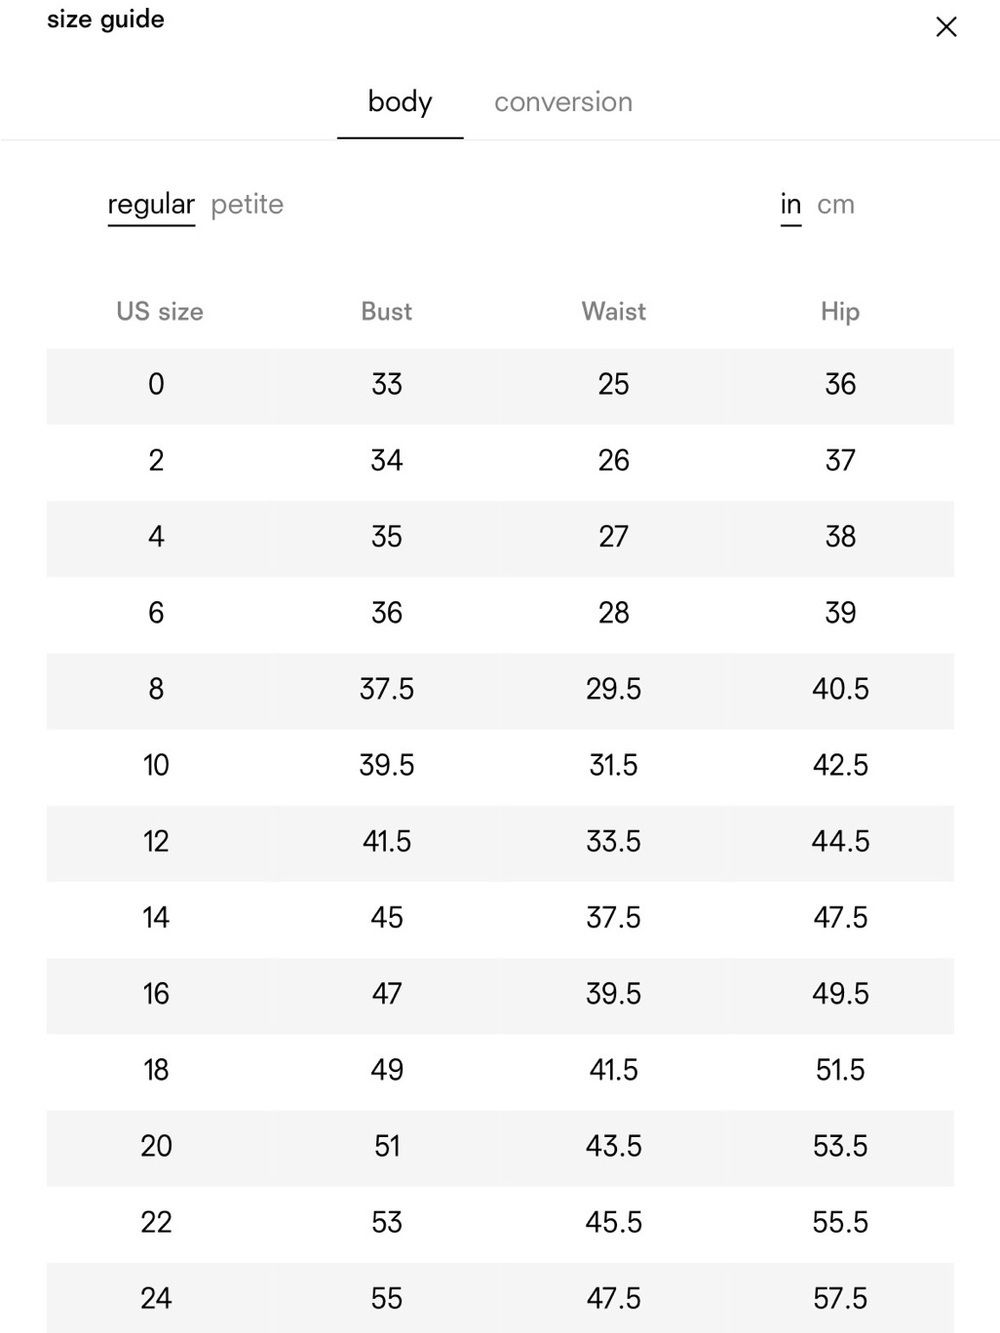Select the regular size range
Viewport: 1000px width, 1333px height.
tap(151, 205)
